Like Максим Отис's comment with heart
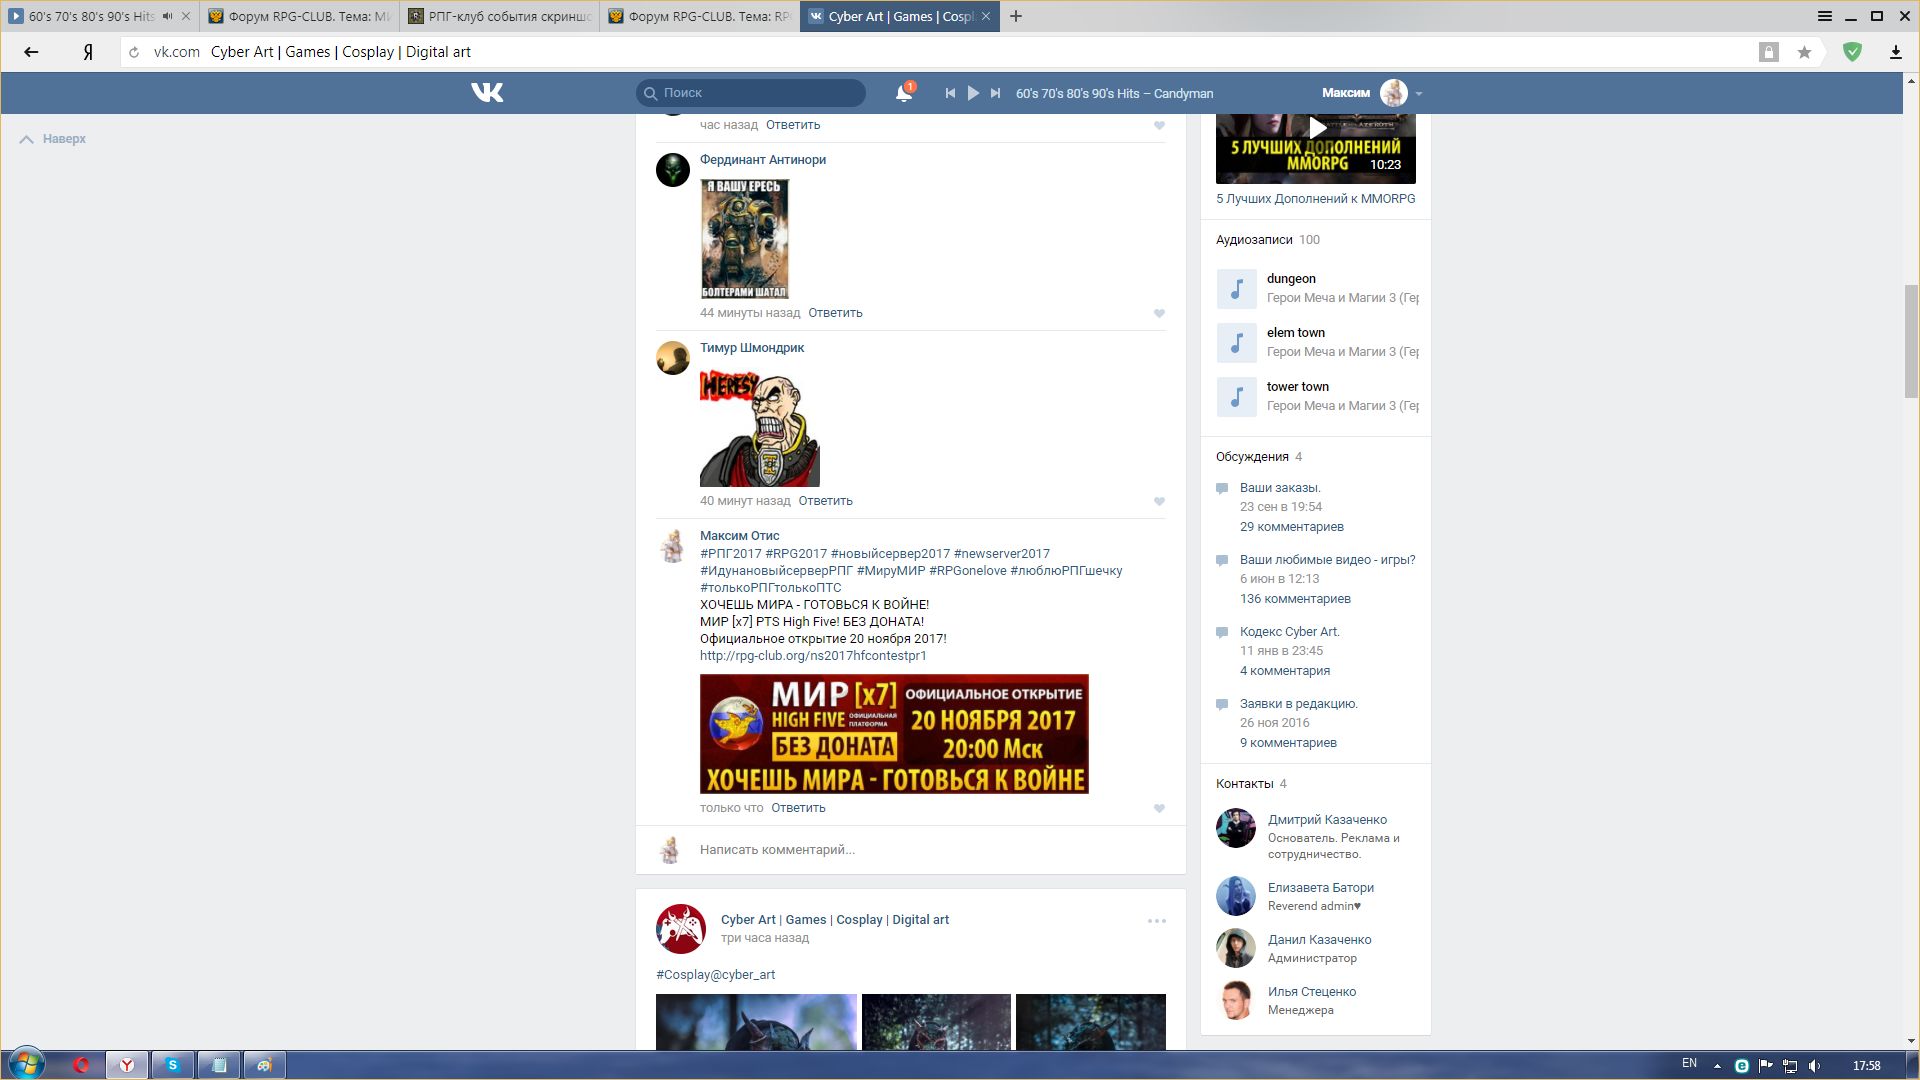1920x1080 pixels. (1159, 808)
